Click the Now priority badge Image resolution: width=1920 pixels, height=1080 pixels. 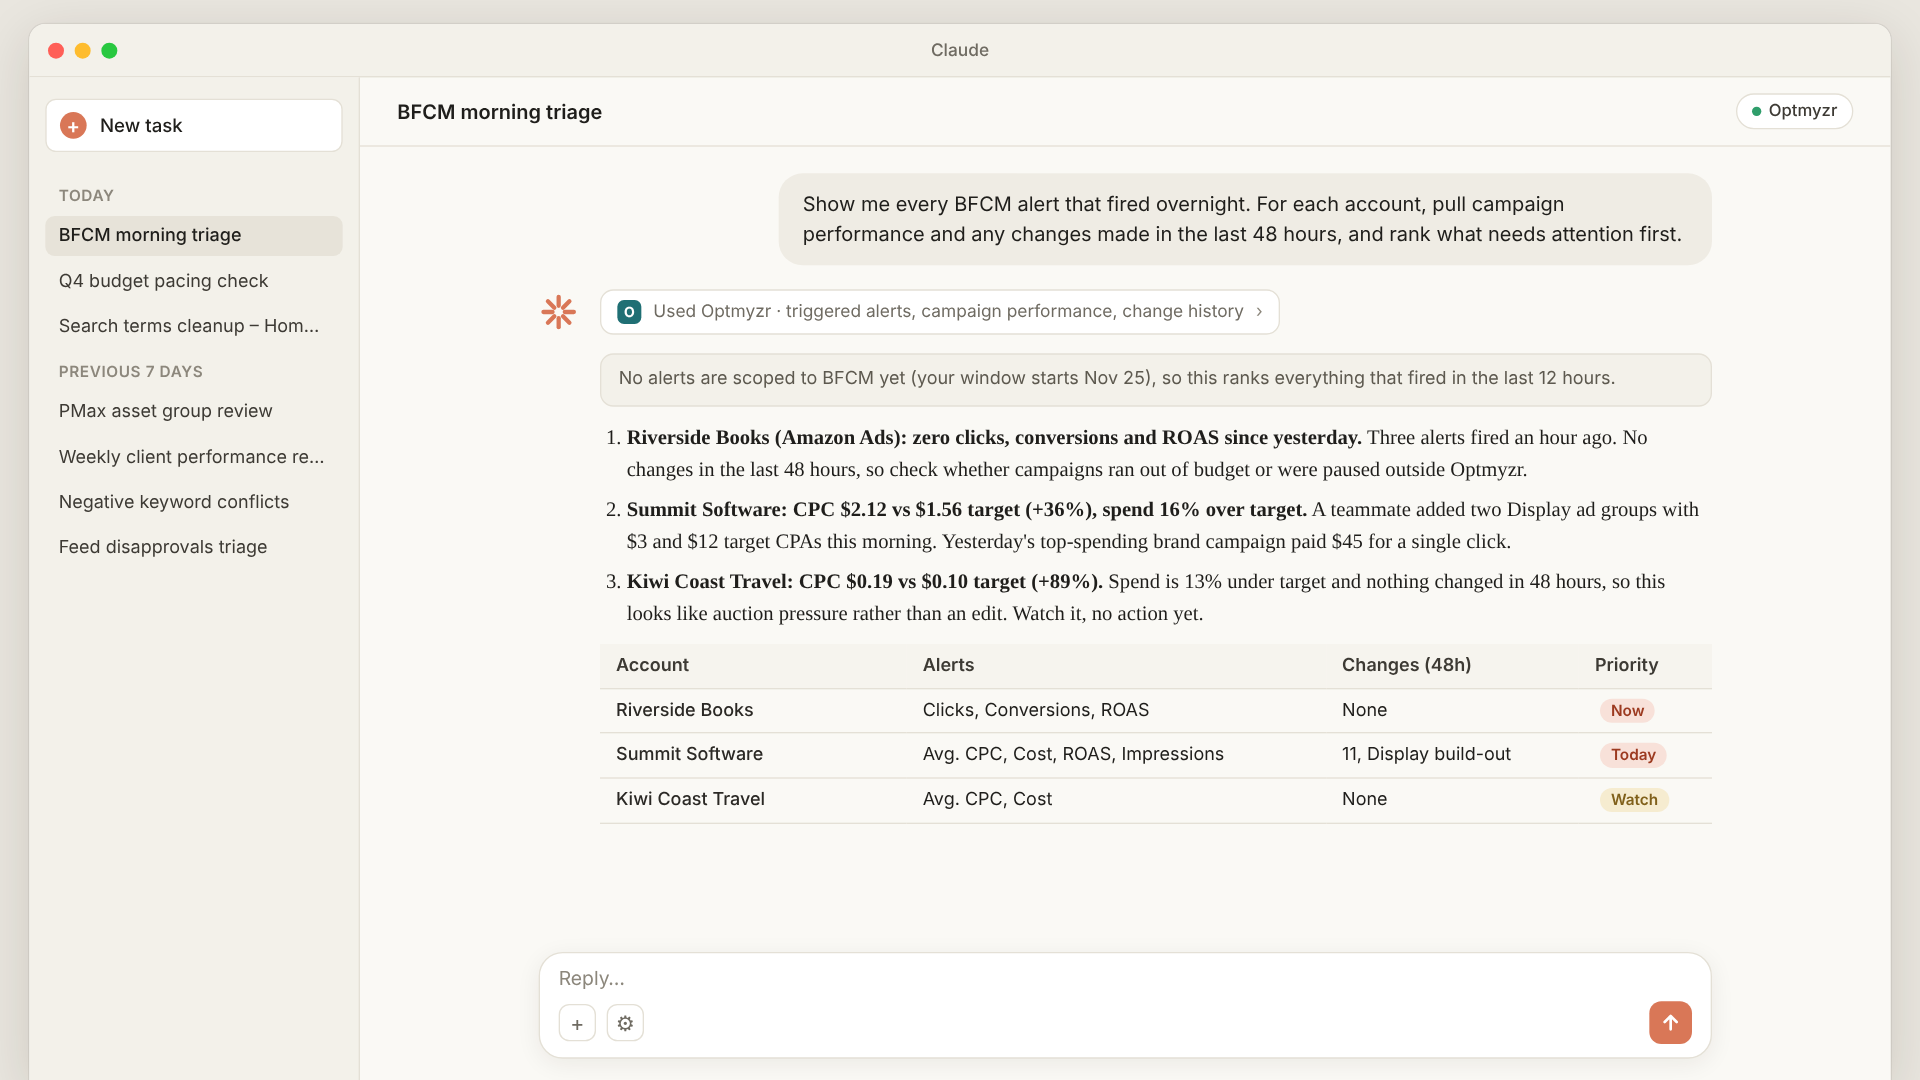(x=1626, y=711)
